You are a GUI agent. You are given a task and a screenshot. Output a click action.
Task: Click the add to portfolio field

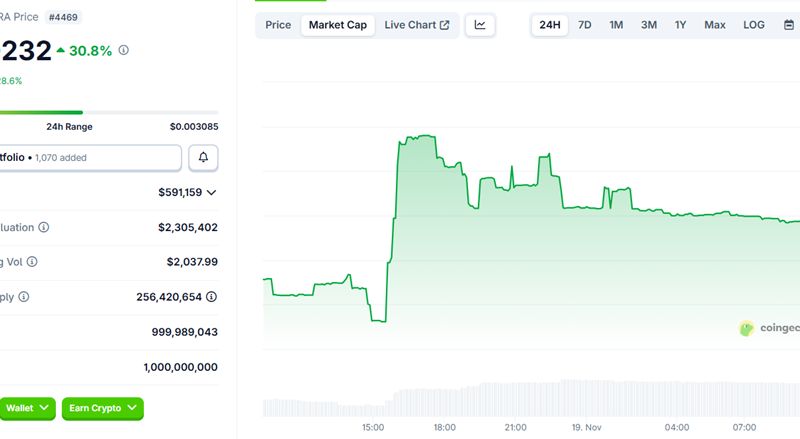[90, 158]
